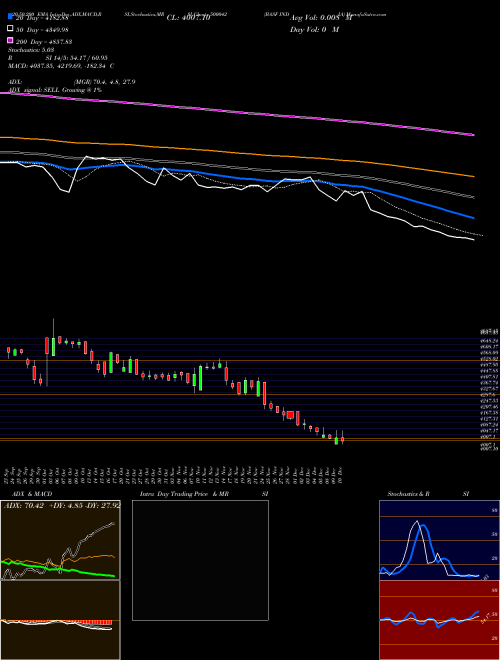The width and height of the screenshot is (500, 660).
Task: Click the date labels axis below candles
Action: coord(174,475)
